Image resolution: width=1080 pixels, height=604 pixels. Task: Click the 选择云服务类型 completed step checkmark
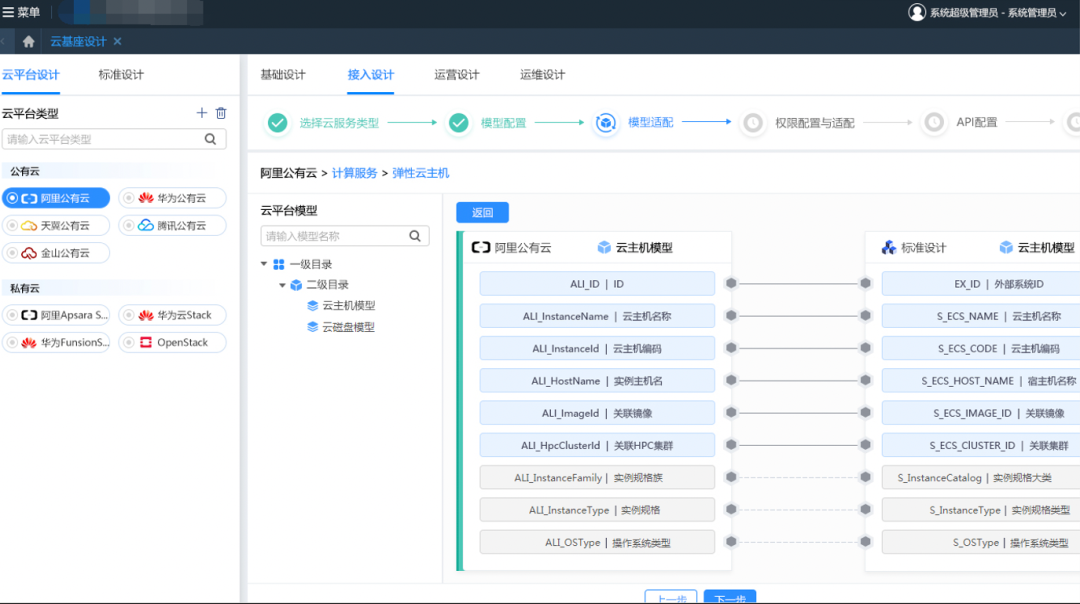pyautogui.click(x=278, y=123)
